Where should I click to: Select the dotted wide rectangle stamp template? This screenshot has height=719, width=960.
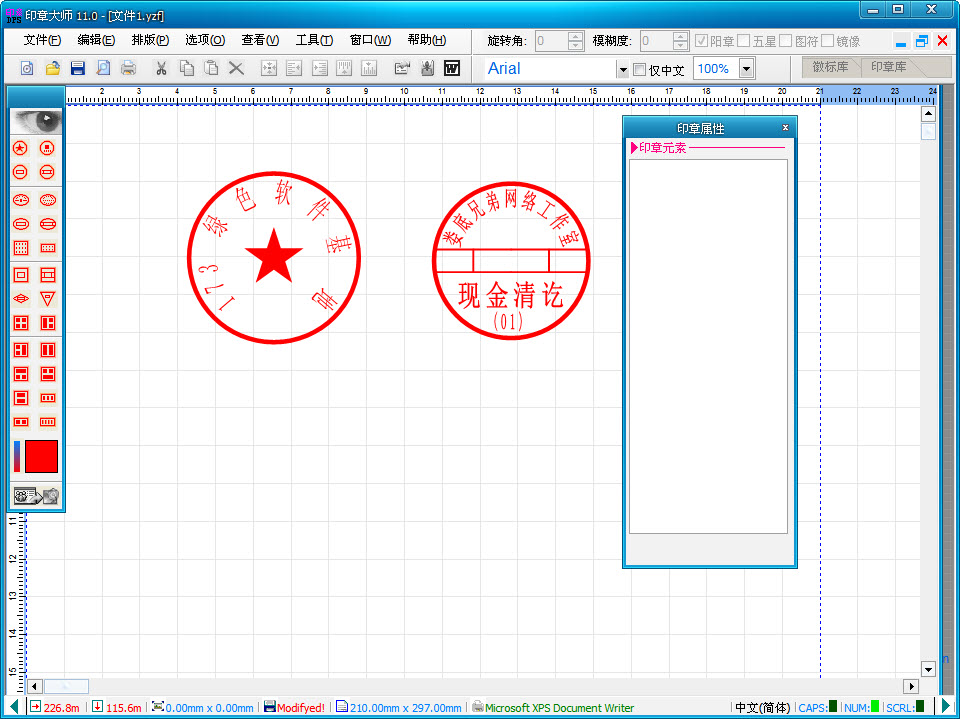(x=48, y=248)
